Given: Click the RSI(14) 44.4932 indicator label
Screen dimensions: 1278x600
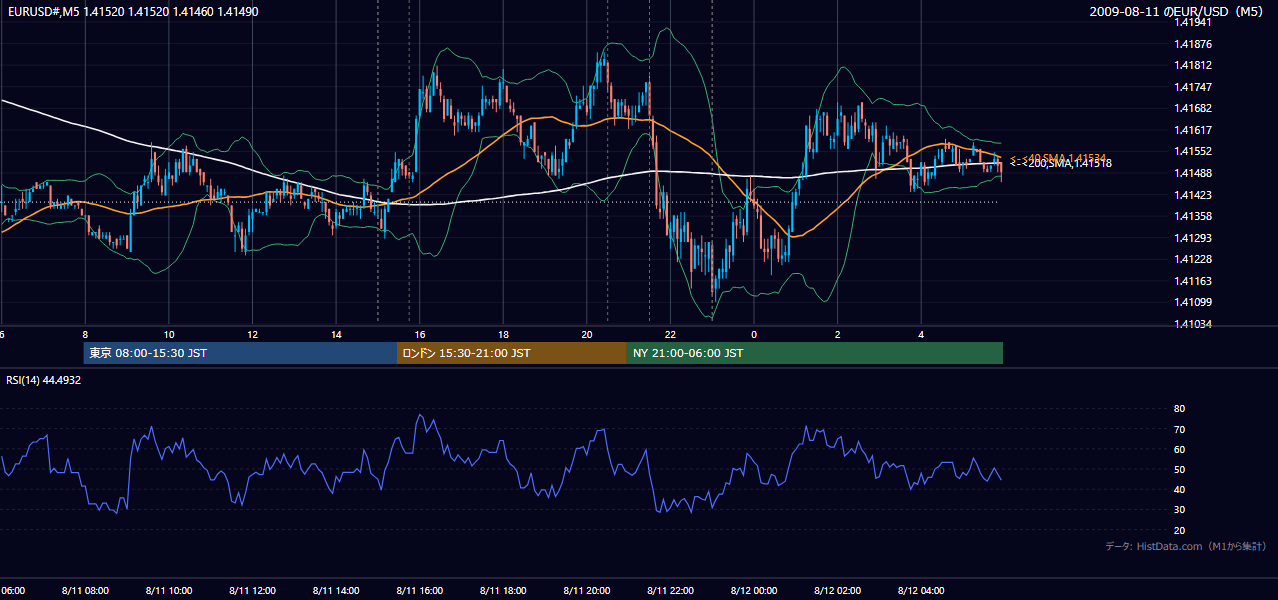Looking at the screenshot, I should pos(44,380).
